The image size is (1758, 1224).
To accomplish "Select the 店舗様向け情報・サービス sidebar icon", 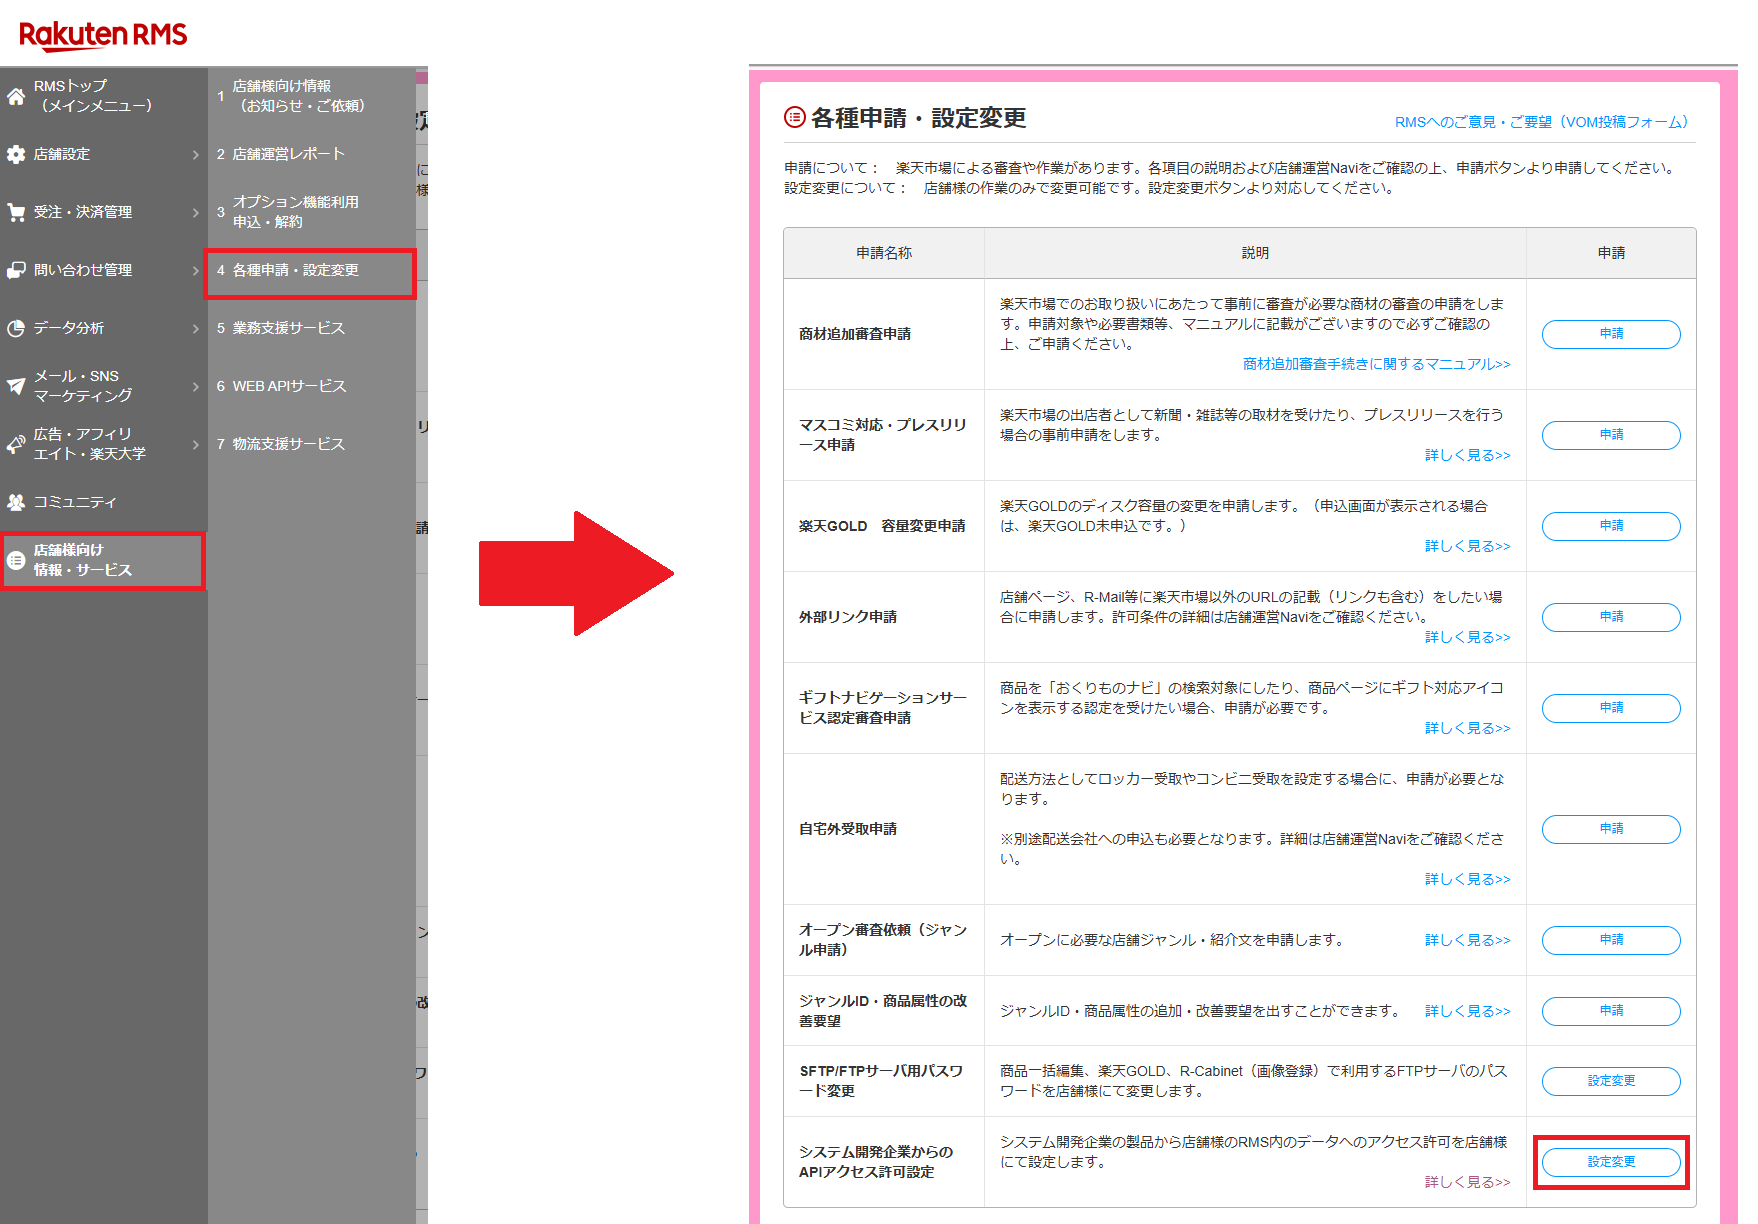I will tap(16, 561).
